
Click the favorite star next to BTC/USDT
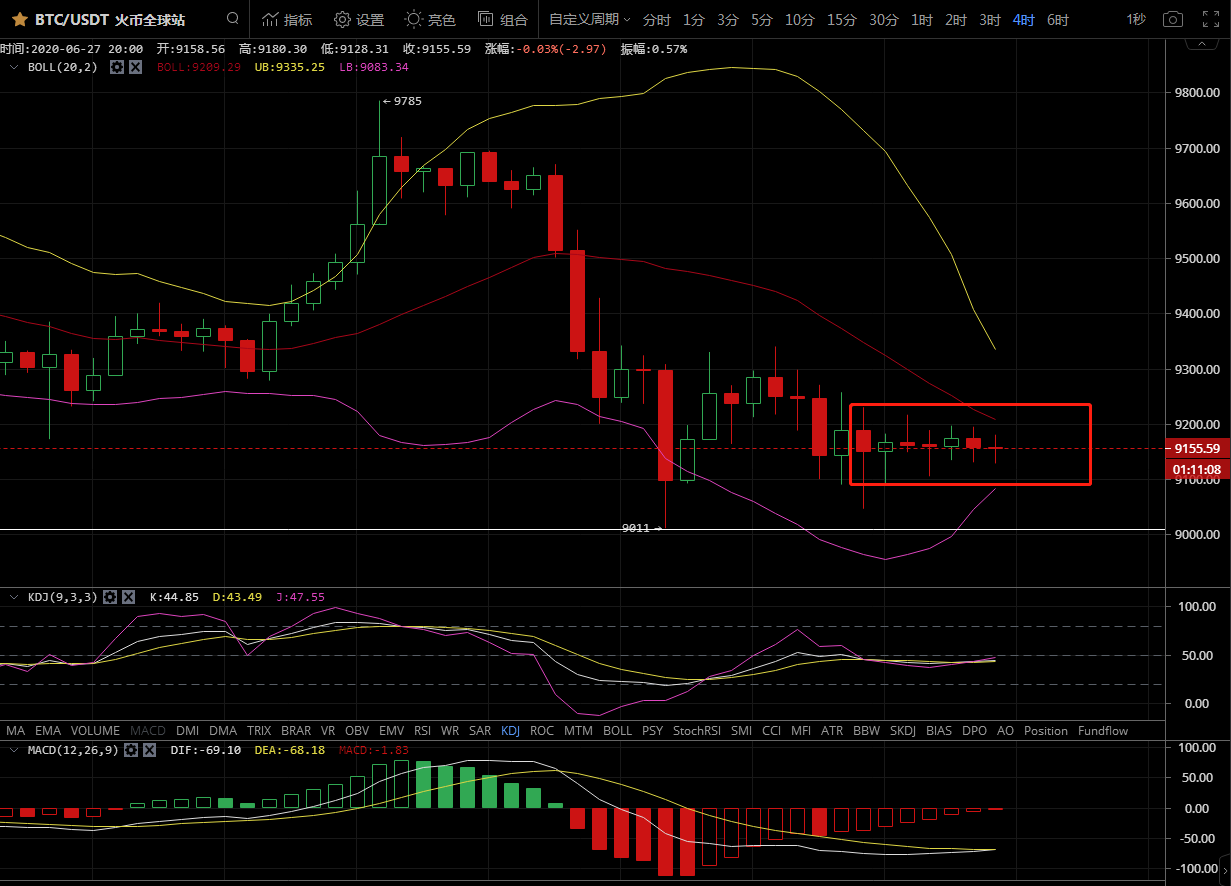coord(19,19)
